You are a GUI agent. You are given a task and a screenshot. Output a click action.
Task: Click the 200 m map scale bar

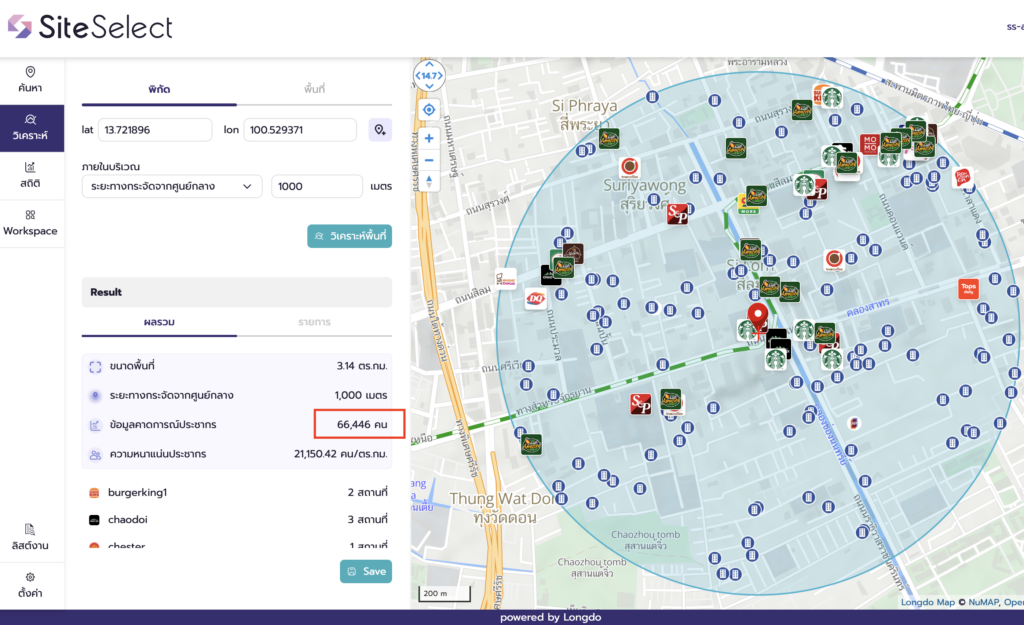444,594
